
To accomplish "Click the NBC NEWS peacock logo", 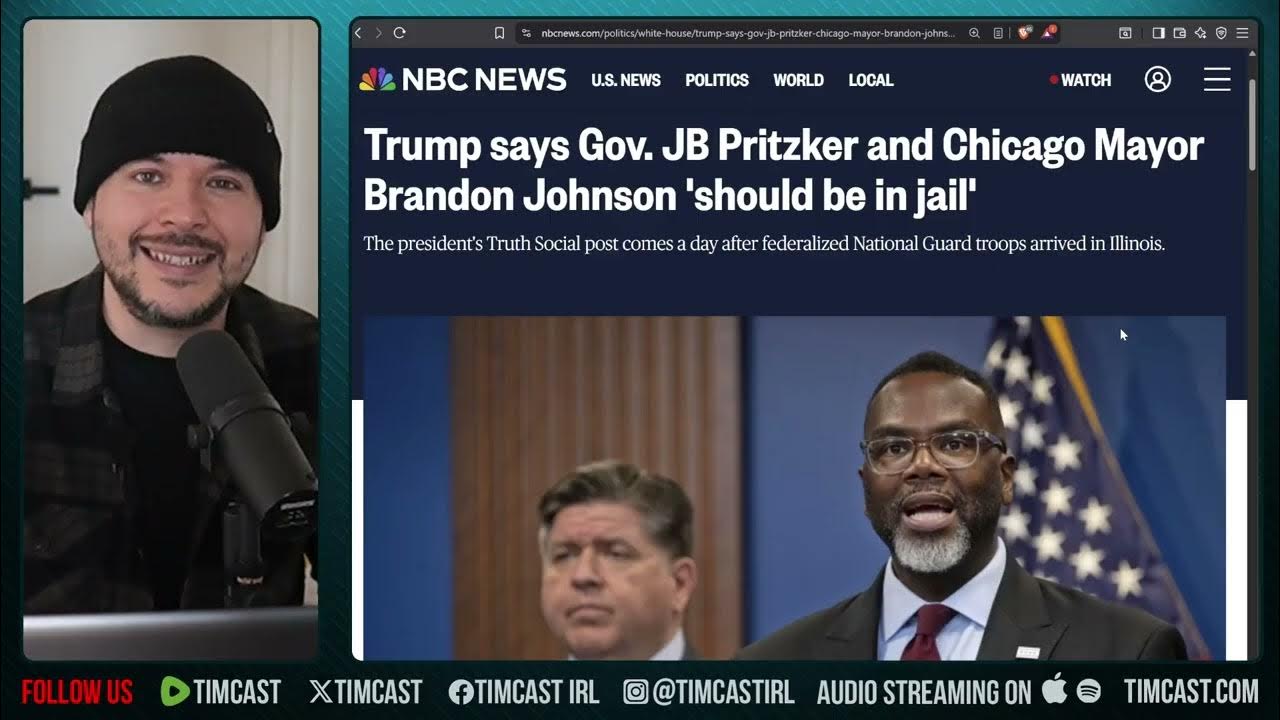I will point(463,80).
